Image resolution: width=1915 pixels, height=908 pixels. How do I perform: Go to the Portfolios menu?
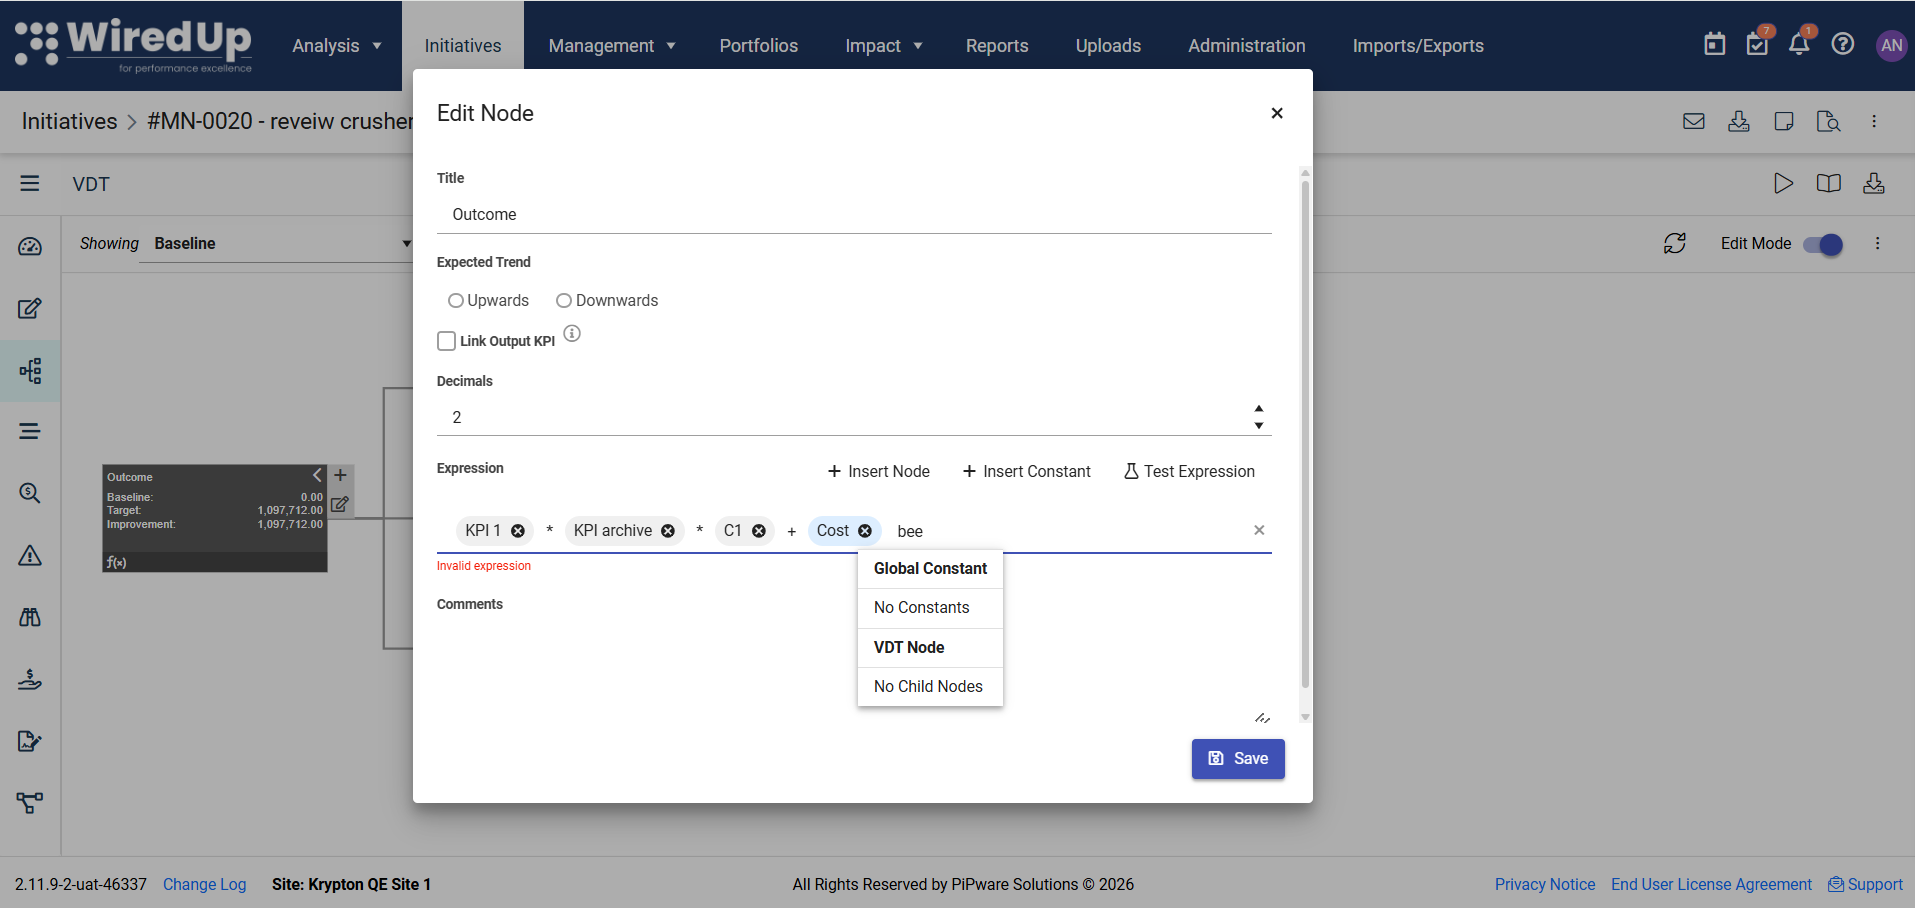[759, 46]
